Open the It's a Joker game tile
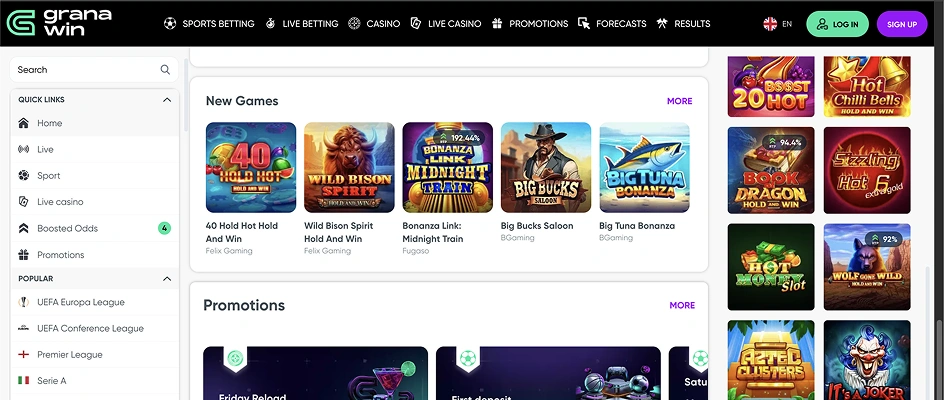This screenshot has height=400, width=944. point(867,360)
